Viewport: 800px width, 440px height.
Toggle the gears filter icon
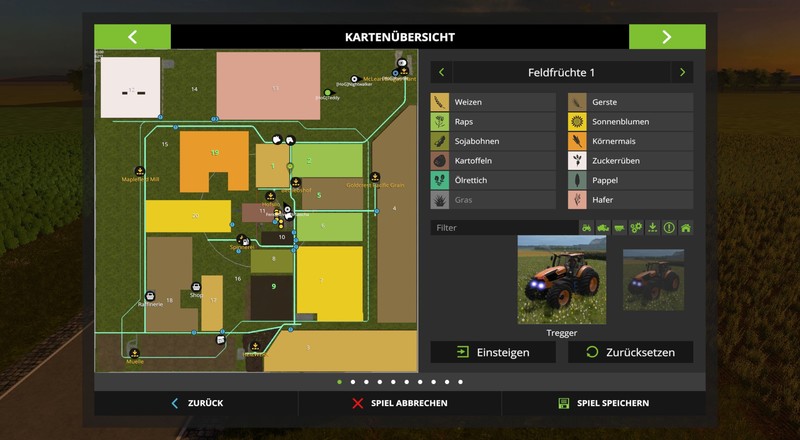click(x=636, y=228)
